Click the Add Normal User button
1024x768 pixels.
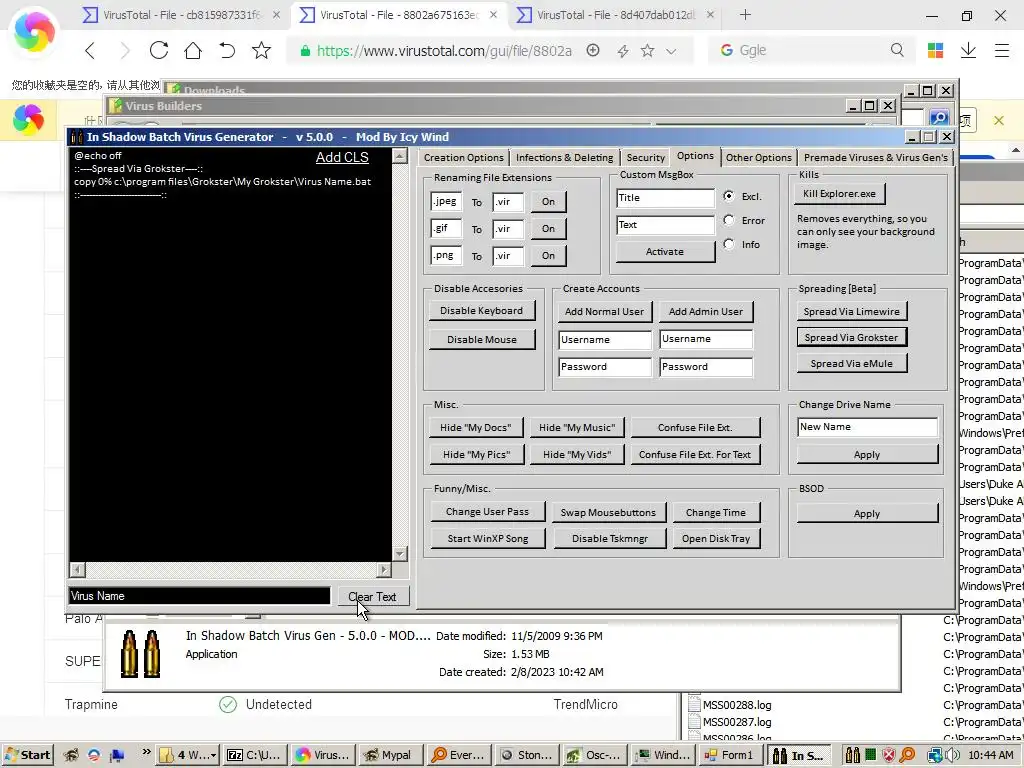click(x=604, y=312)
